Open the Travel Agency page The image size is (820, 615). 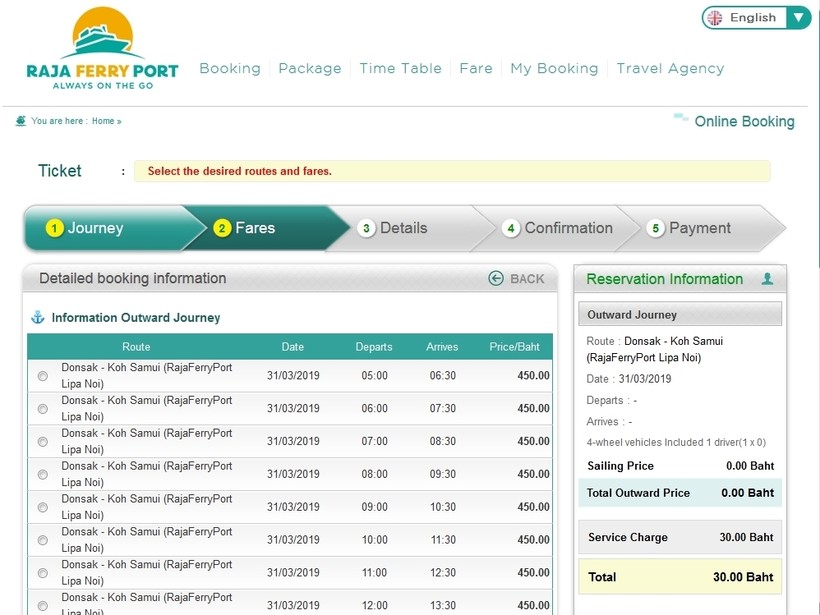pos(670,69)
